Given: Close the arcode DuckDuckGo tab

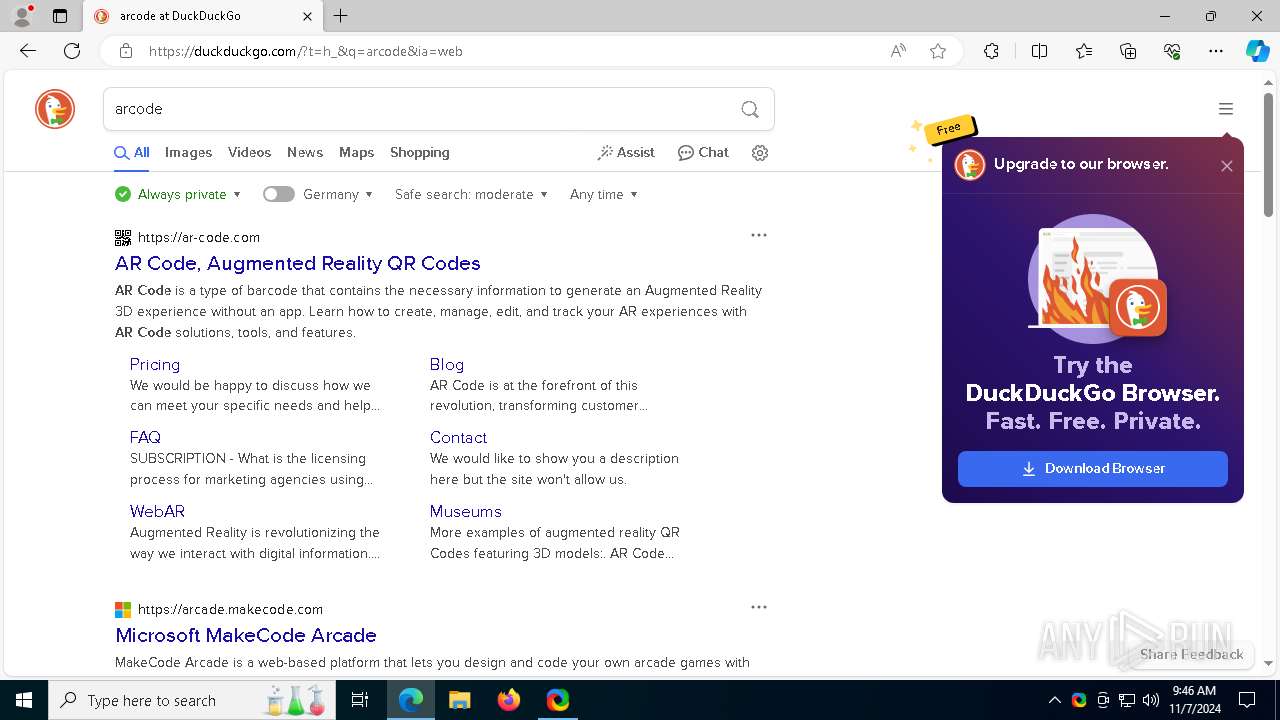Looking at the screenshot, I should [x=307, y=16].
